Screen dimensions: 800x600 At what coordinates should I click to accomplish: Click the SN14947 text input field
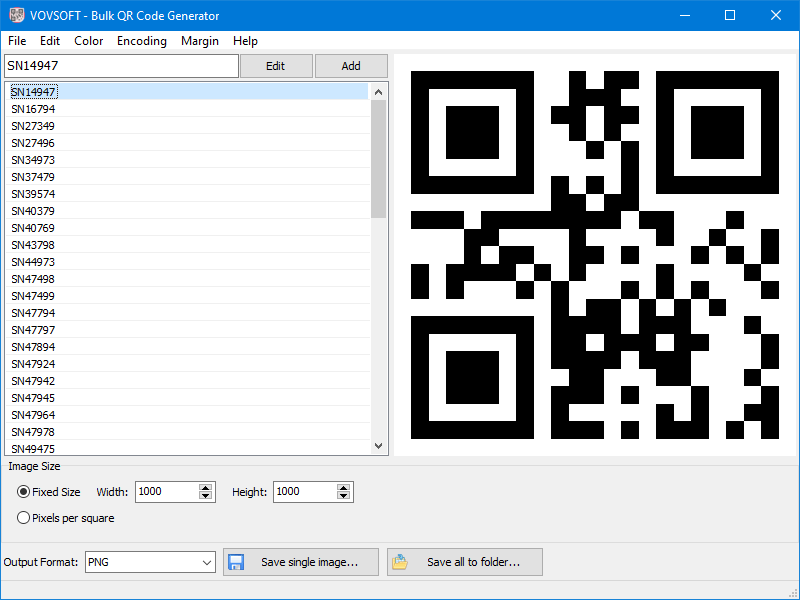click(120, 65)
